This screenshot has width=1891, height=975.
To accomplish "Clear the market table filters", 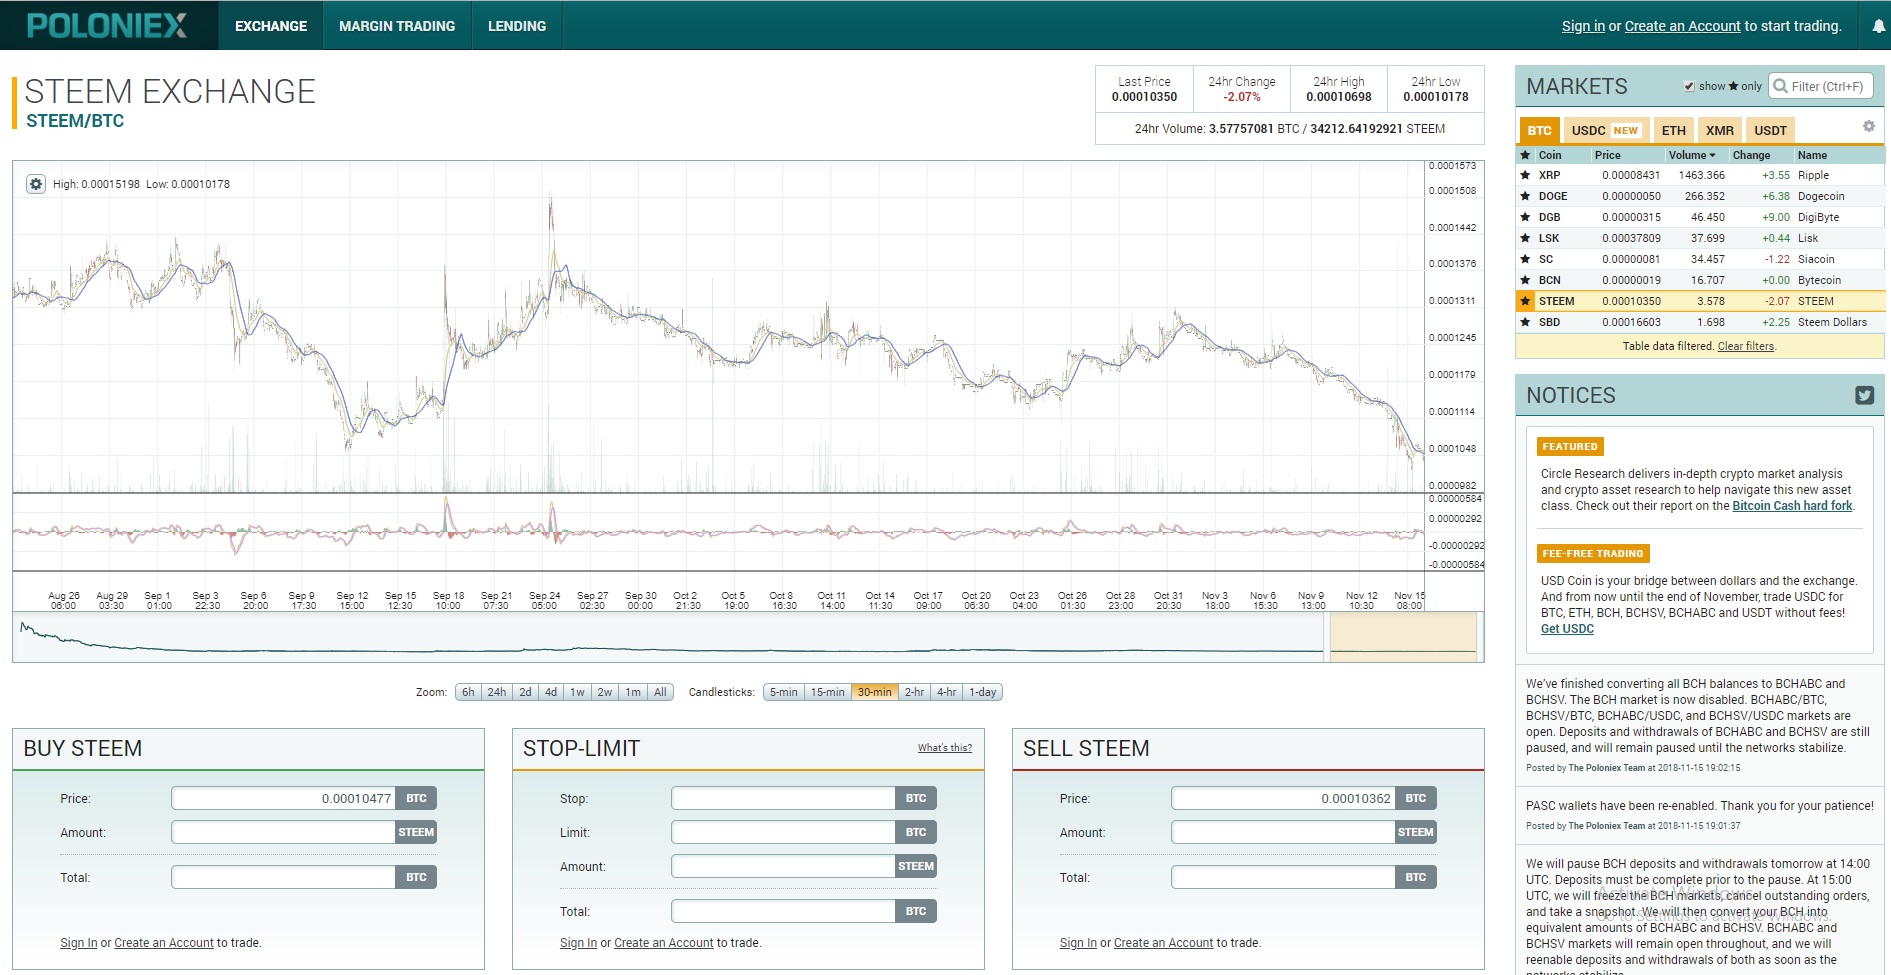I will 1746,346.
